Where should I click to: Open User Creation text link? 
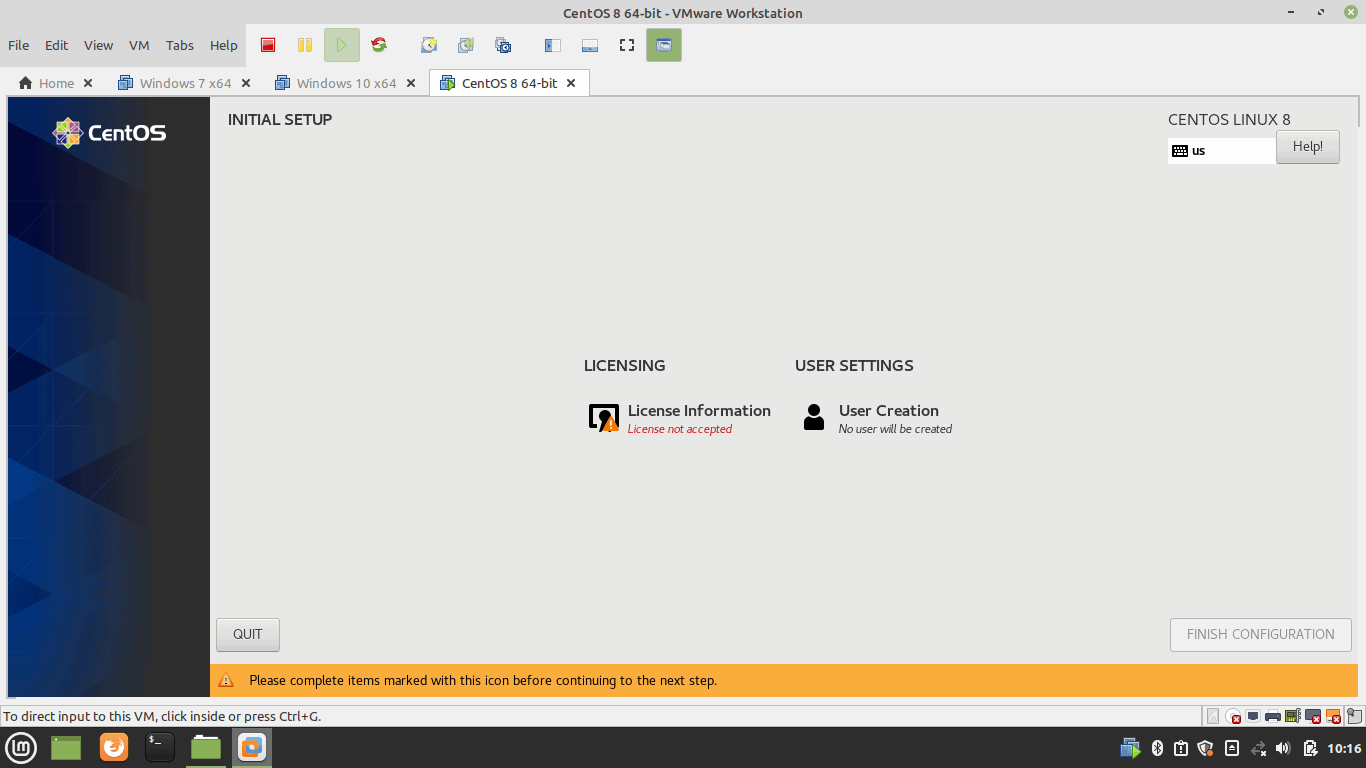tap(889, 410)
